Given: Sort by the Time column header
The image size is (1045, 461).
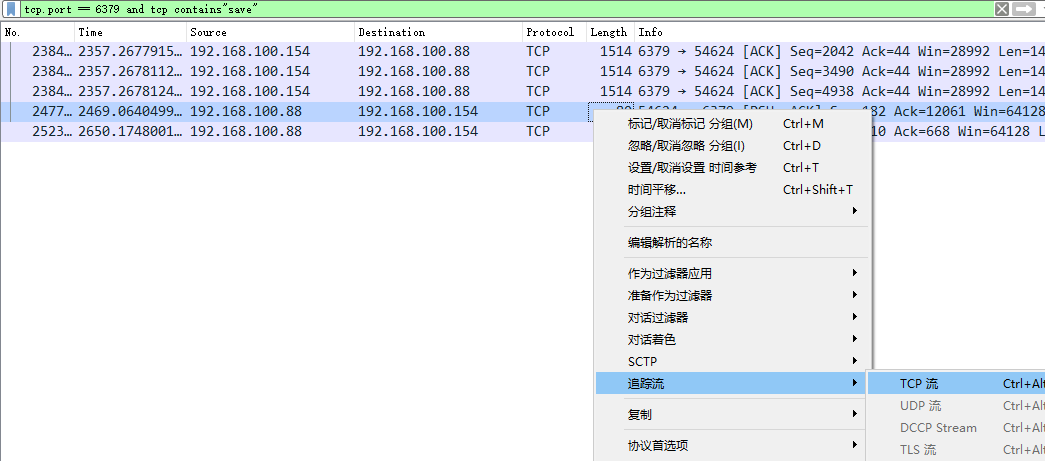Looking at the screenshot, I should tap(130, 32).
